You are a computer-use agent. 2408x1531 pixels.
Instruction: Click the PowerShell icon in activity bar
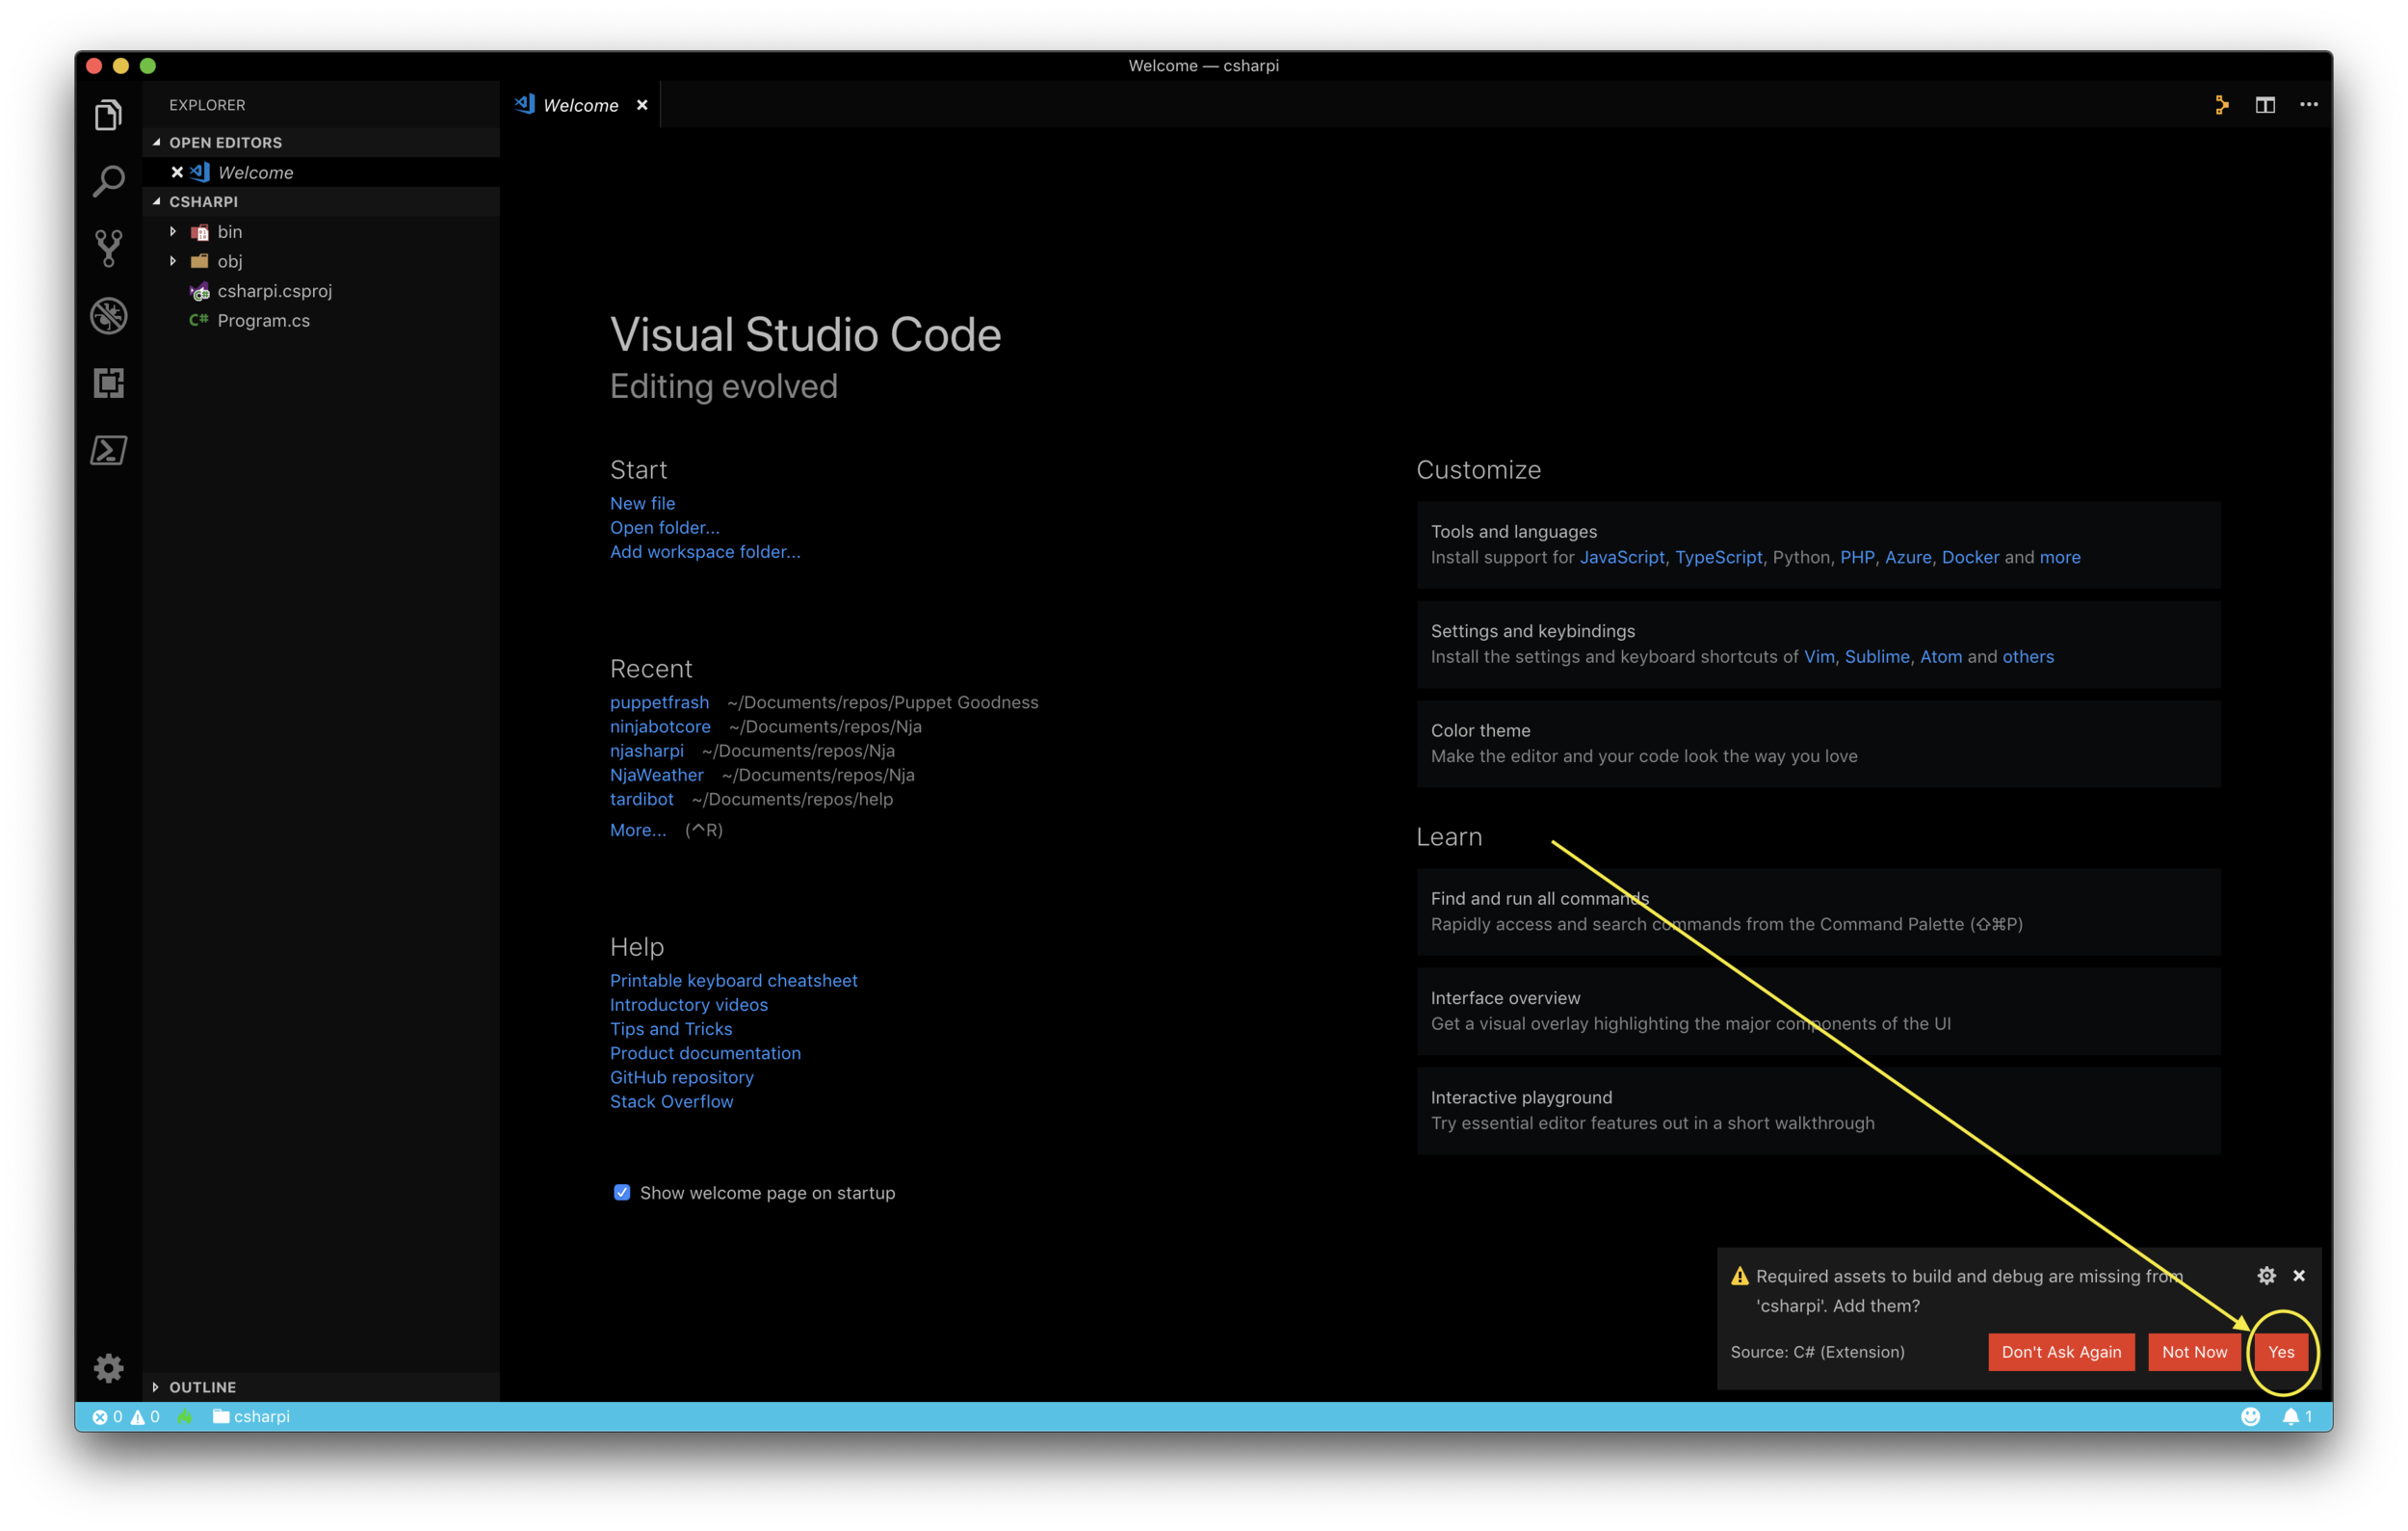coord(108,450)
